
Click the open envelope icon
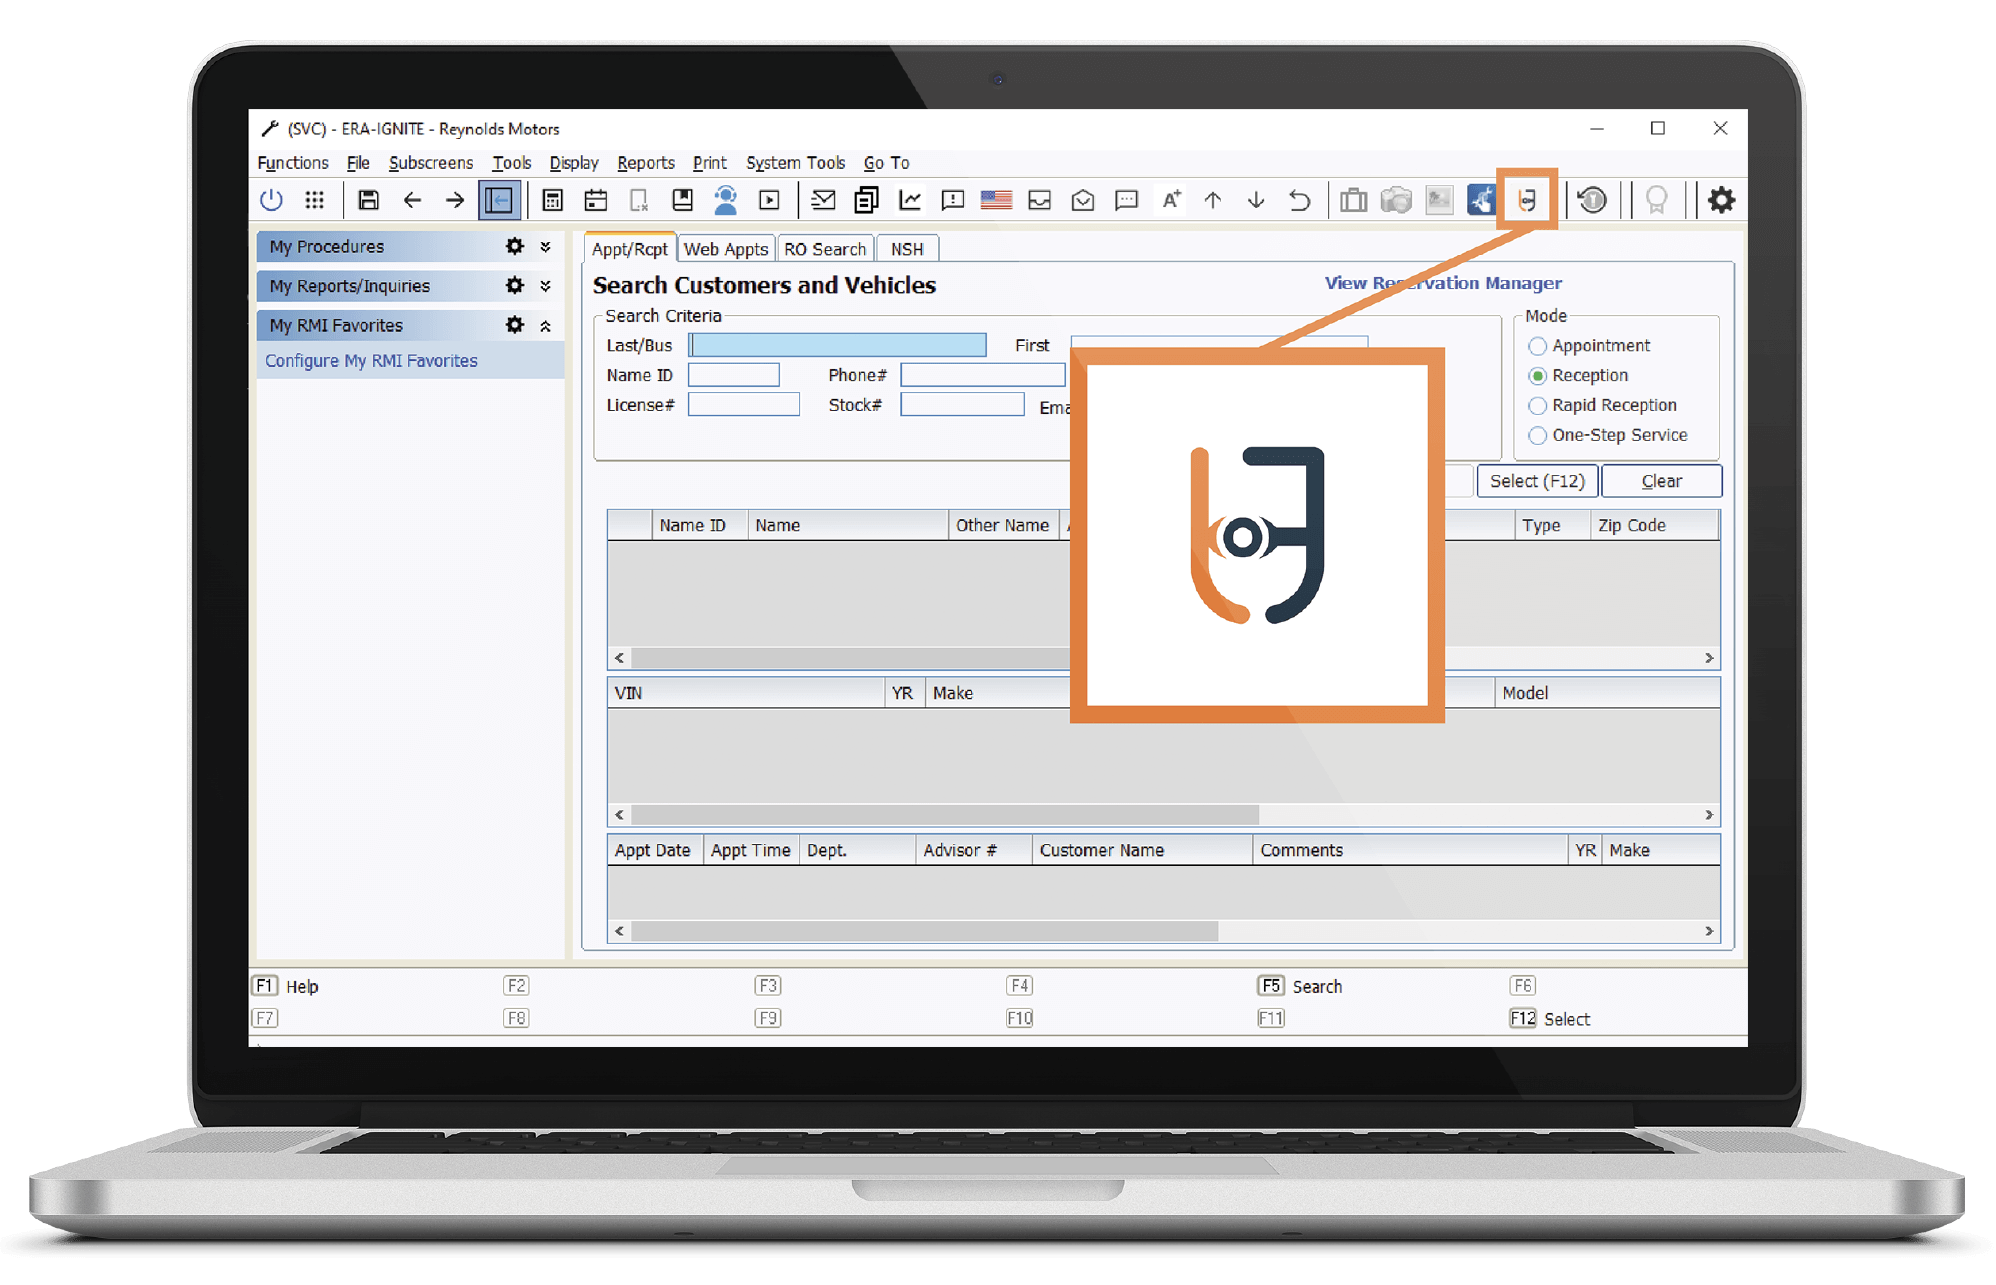click(1083, 200)
